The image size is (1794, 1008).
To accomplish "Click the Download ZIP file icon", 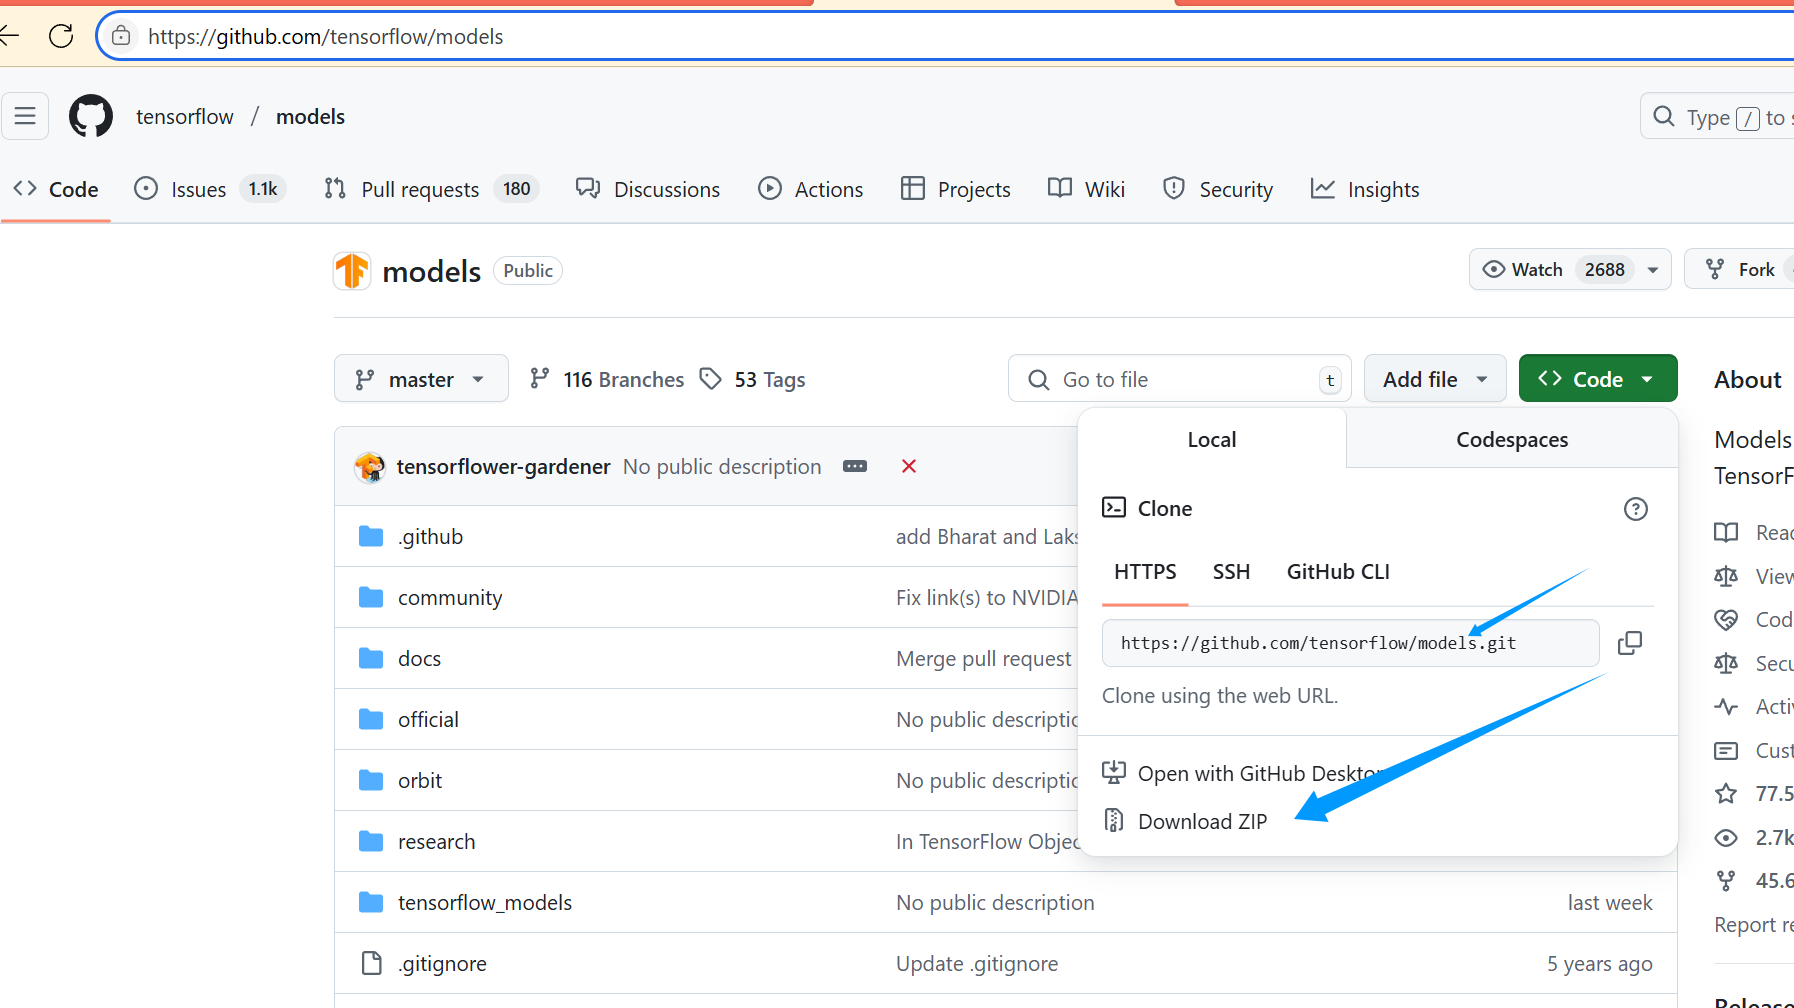I will (x=1114, y=821).
